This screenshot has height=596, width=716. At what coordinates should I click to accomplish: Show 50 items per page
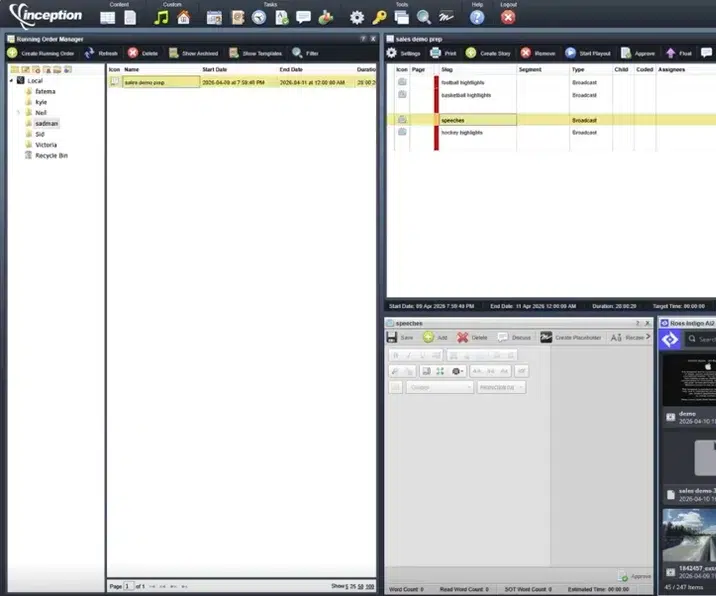tap(360, 586)
